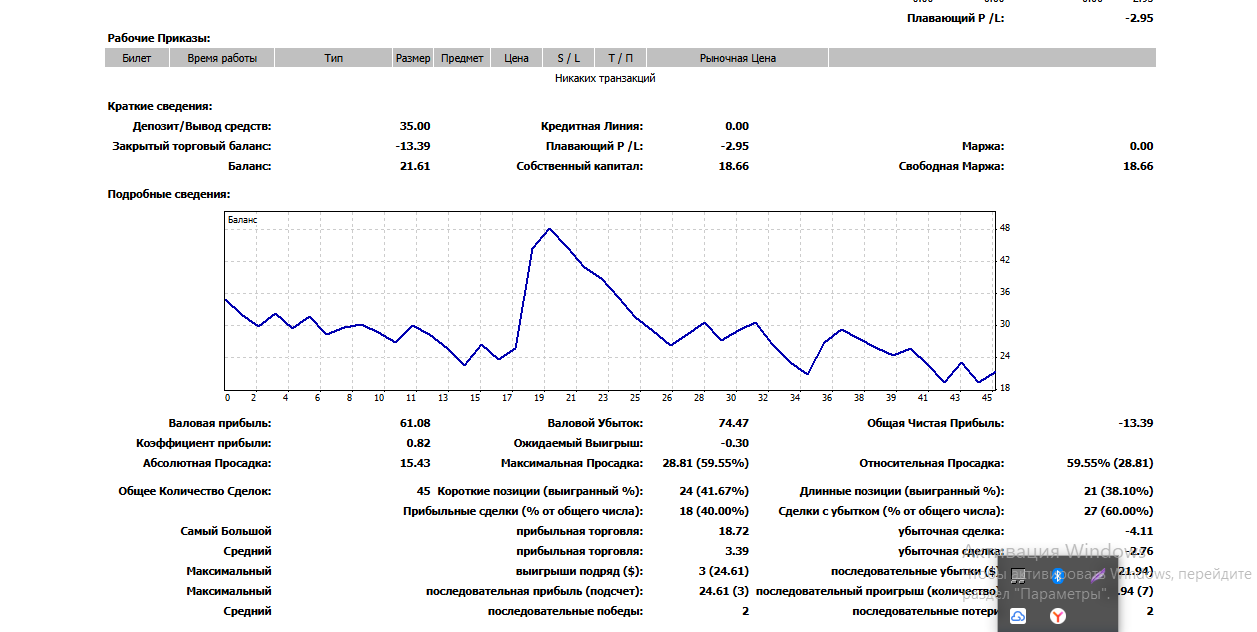This screenshot has height=632, width=1257.
Task: Click the value 21 (38.10%)
Action: [1118, 491]
